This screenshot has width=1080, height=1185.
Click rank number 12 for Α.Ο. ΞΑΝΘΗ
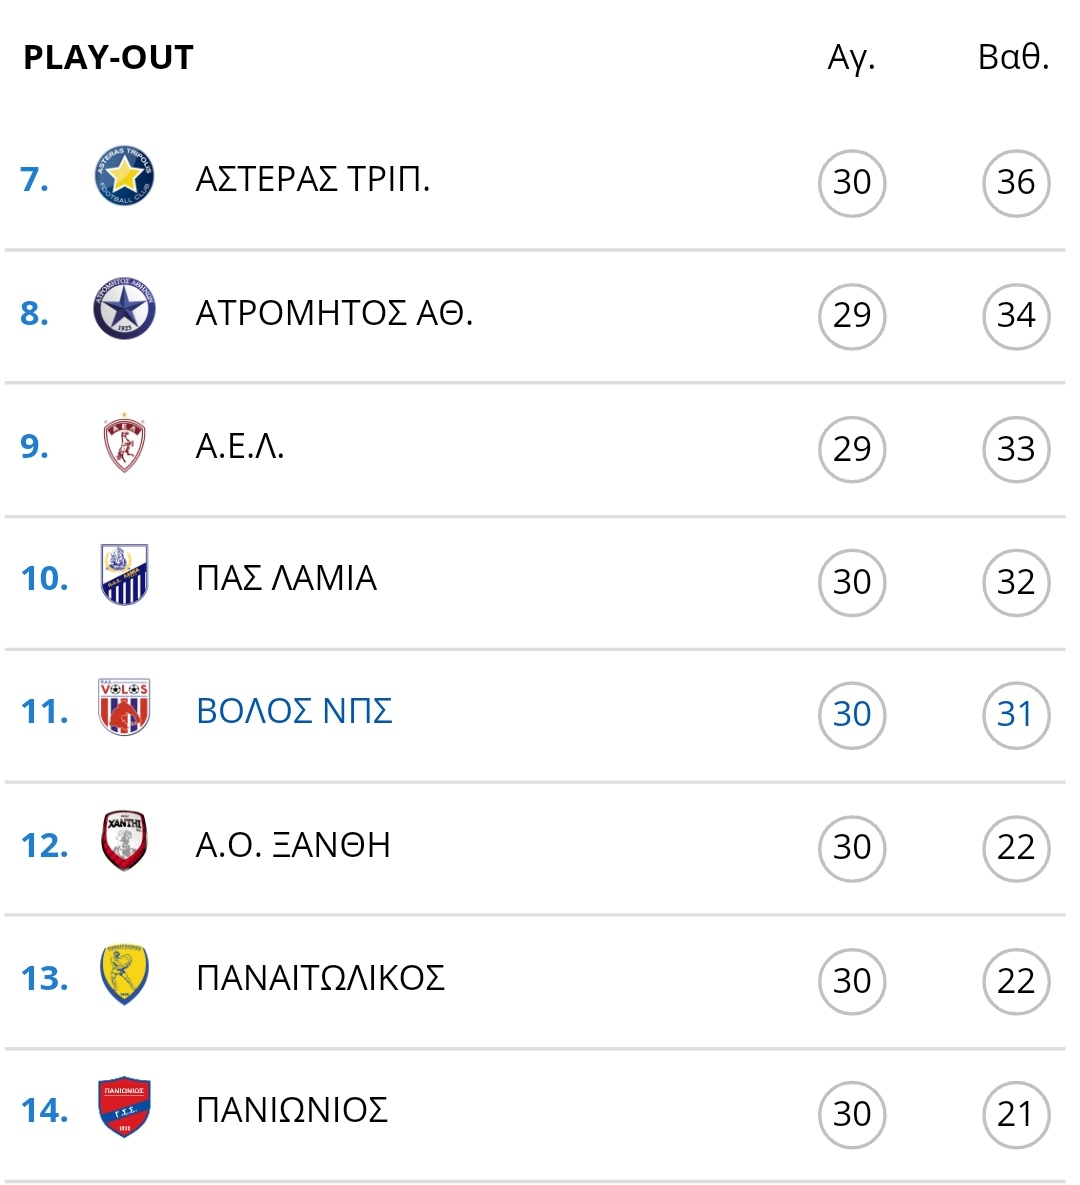pyautogui.click(x=45, y=845)
